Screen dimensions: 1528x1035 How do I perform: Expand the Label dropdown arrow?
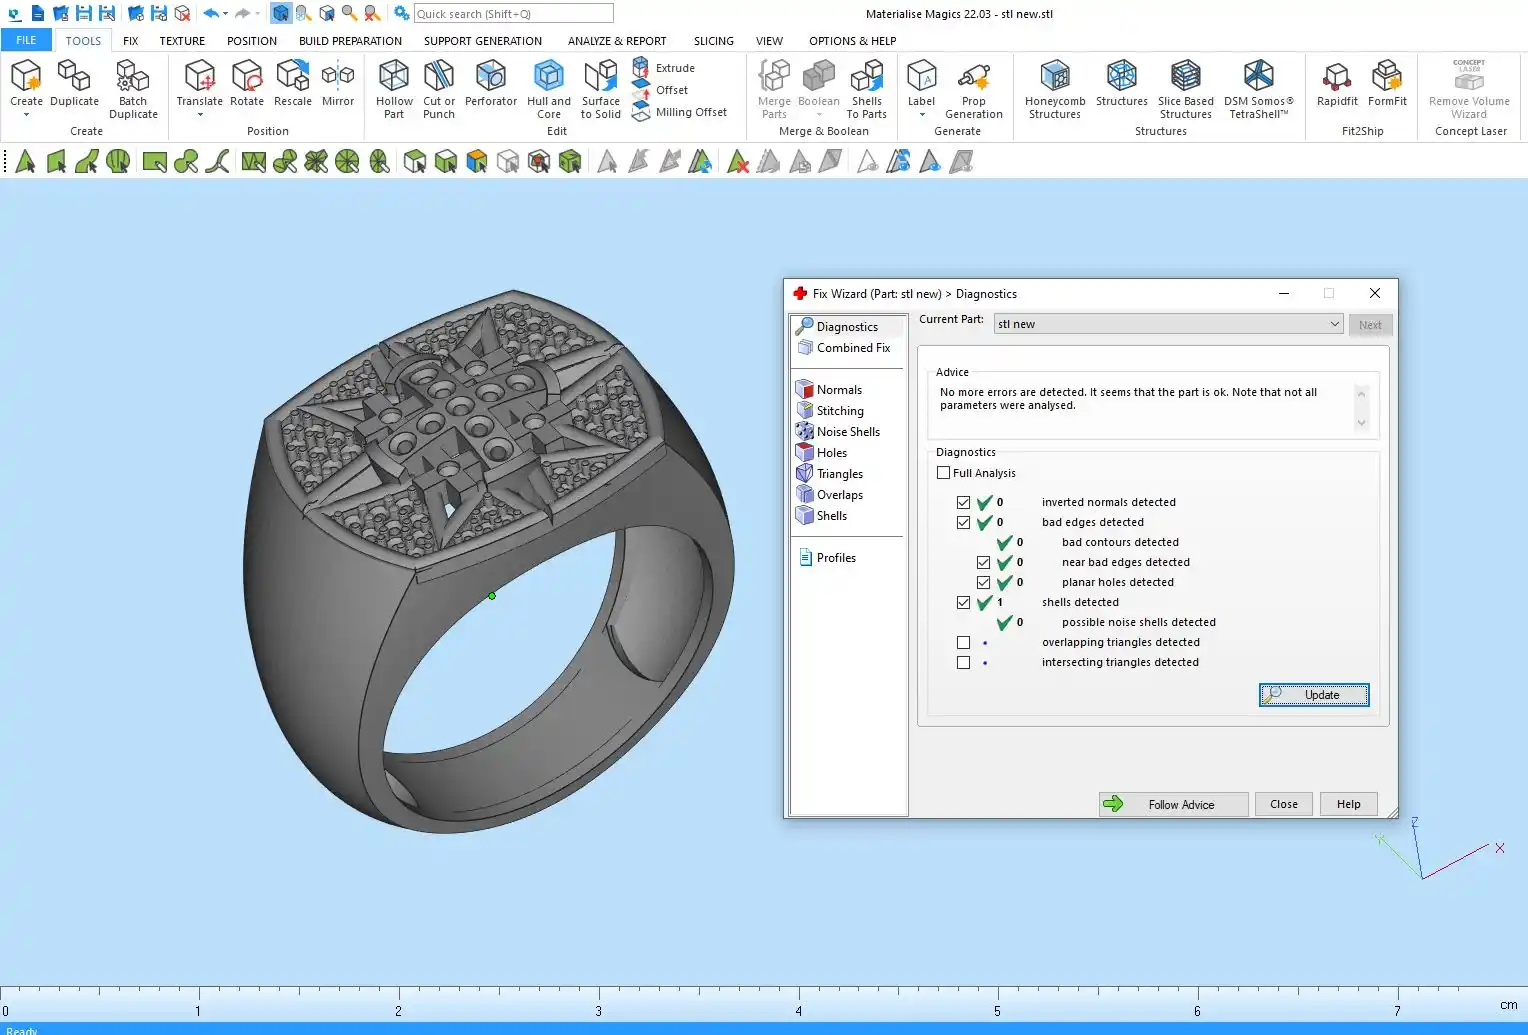(x=921, y=115)
